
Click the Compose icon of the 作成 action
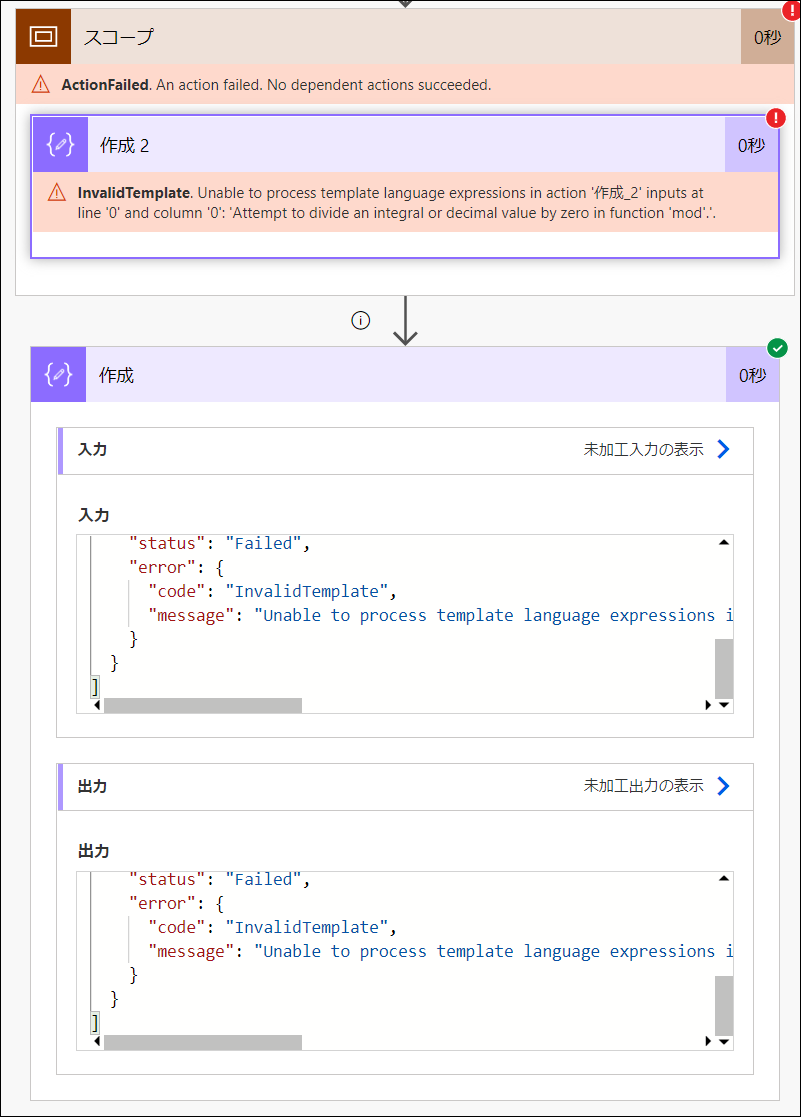[58, 375]
